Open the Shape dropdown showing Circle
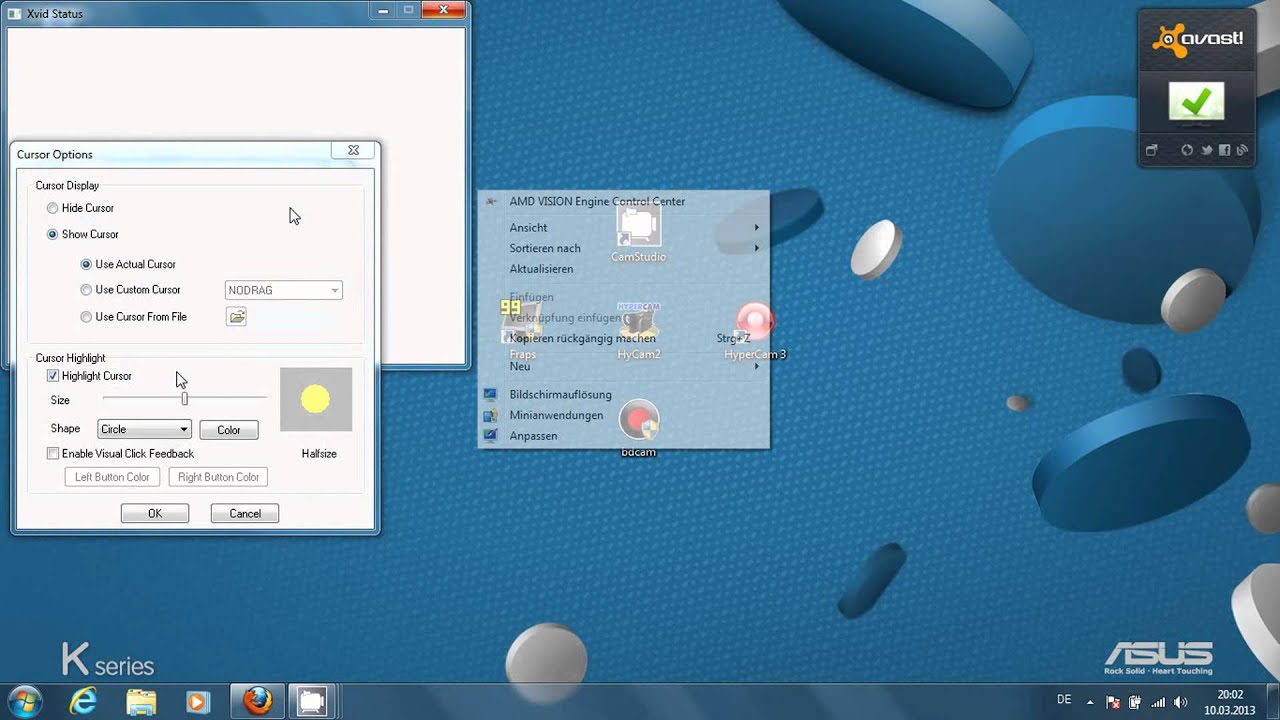This screenshot has width=1280, height=720. (x=144, y=429)
